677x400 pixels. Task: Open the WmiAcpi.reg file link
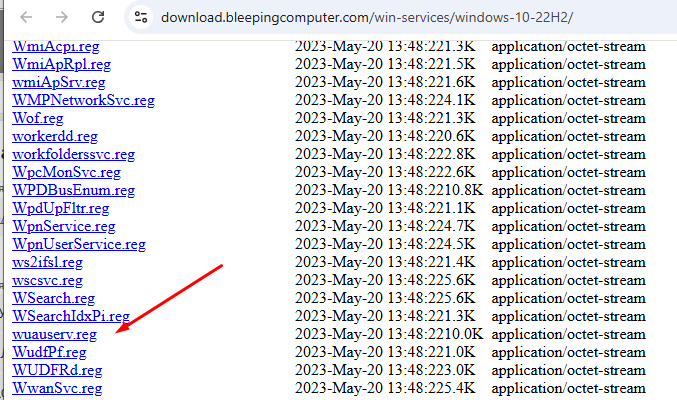click(56, 46)
